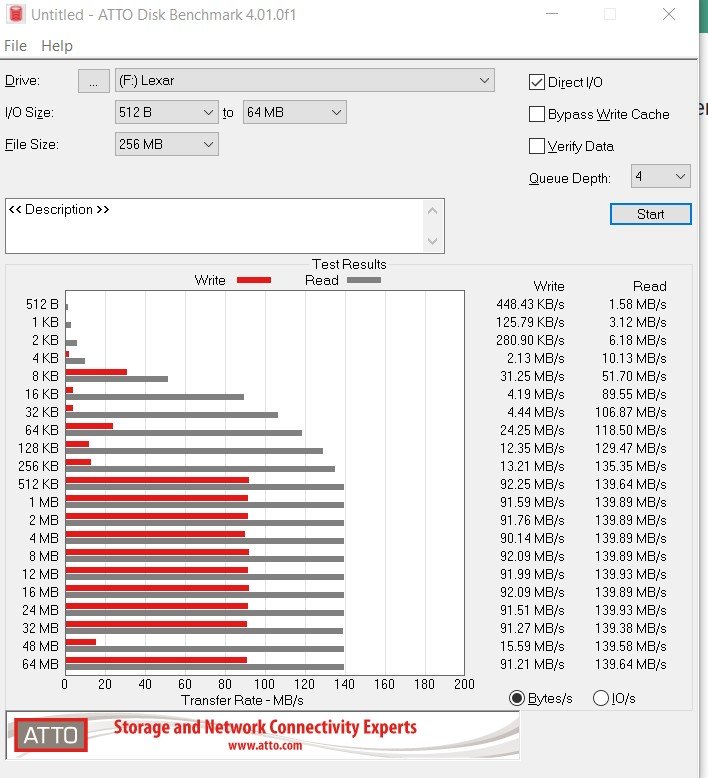Open the I/O Size minimum dropdown 512 B
Viewport: 708px width, 778px height.
[x=167, y=113]
